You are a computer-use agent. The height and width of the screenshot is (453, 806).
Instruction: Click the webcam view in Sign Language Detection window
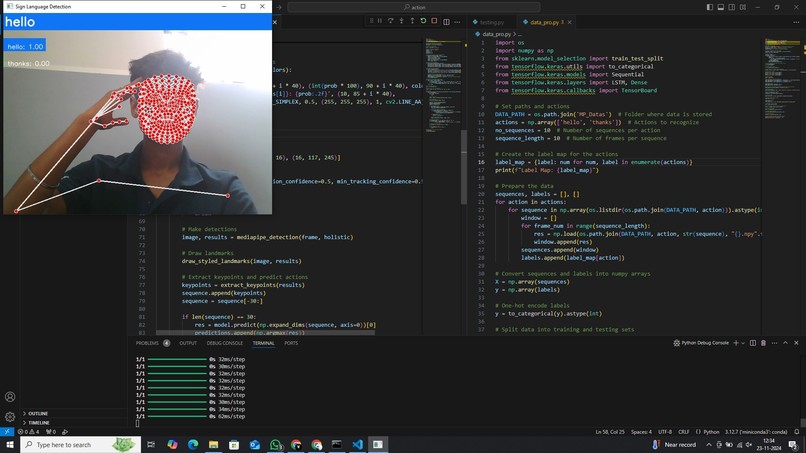(138, 122)
